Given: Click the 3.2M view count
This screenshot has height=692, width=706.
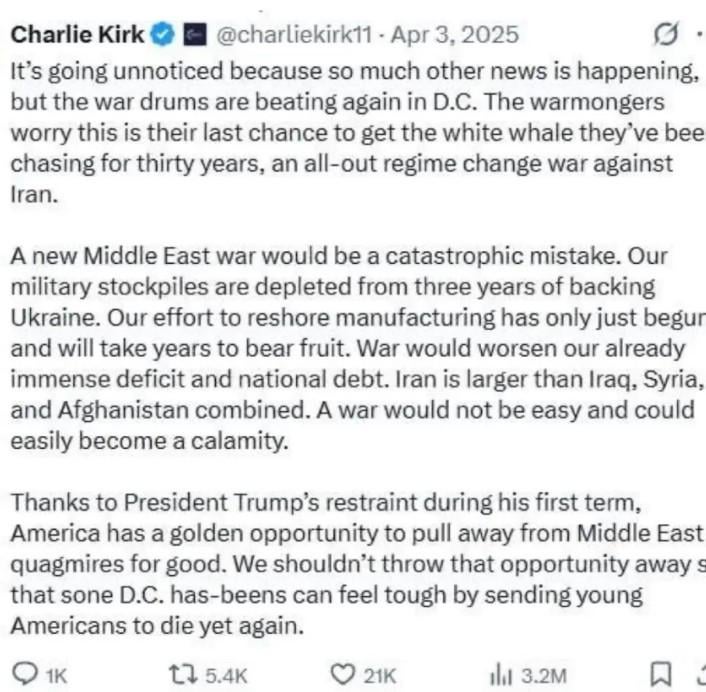Looking at the screenshot, I should click(546, 675).
